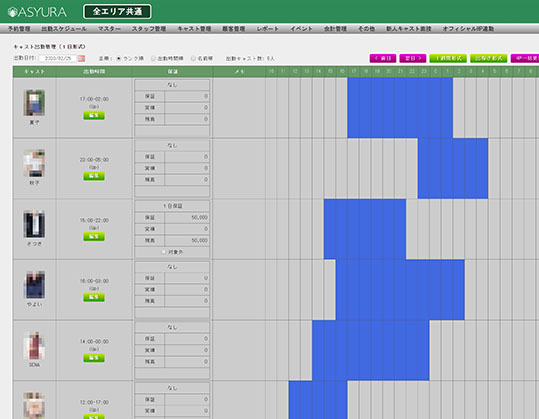Open the キャスト管理 menu
The image size is (539, 419).
tap(194, 29)
